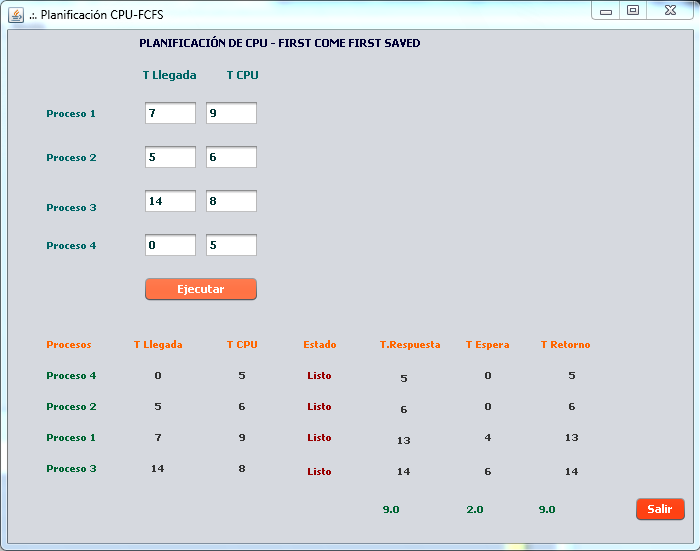This screenshot has width=700, height=551.
Task: Close the Planificación CPU-FCFS window
Action: pyautogui.click(x=670, y=11)
